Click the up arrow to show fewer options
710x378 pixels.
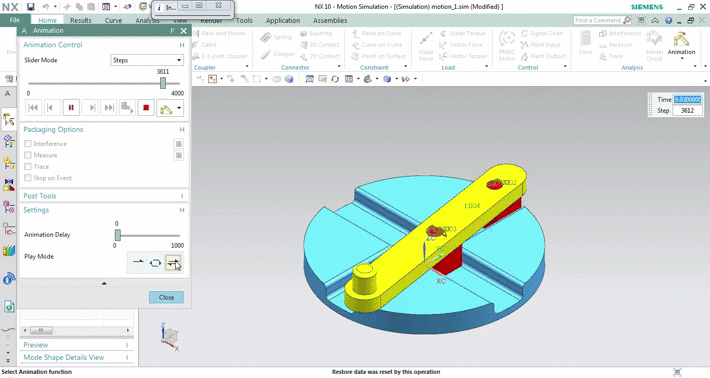104,283
